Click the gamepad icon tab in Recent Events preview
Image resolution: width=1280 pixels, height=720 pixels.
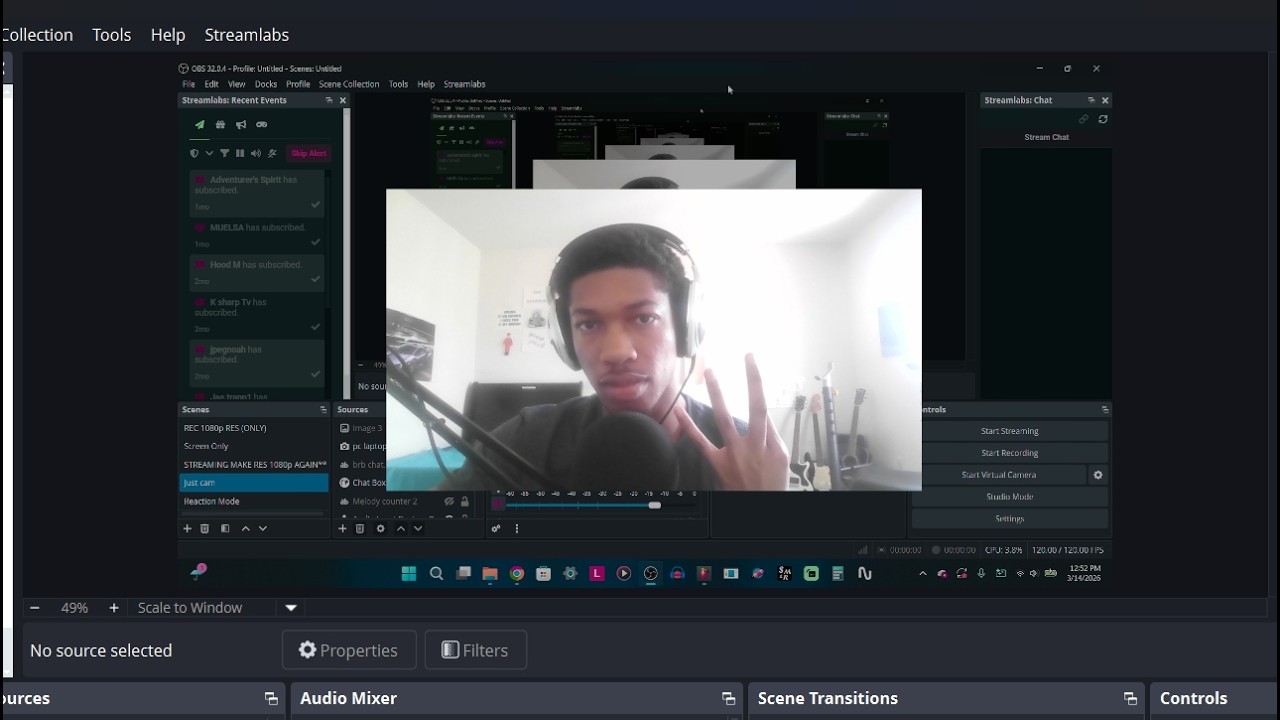pyautogui.click(x=262, y=125)
